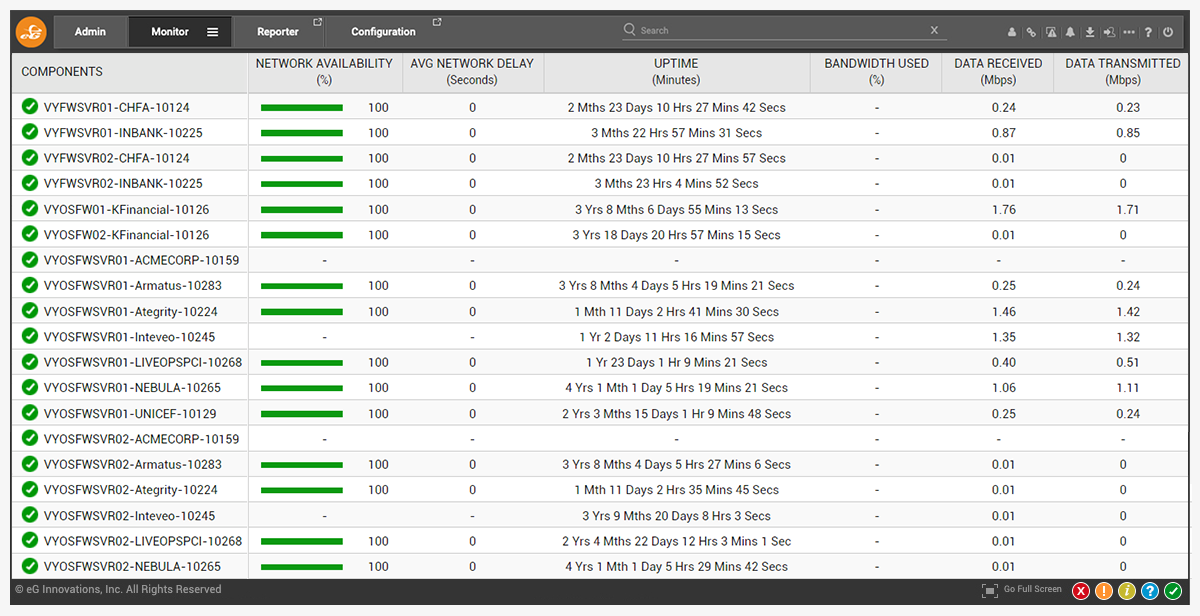
Task: Sort by BANDWIDTH USED column header
Action: 876,71
